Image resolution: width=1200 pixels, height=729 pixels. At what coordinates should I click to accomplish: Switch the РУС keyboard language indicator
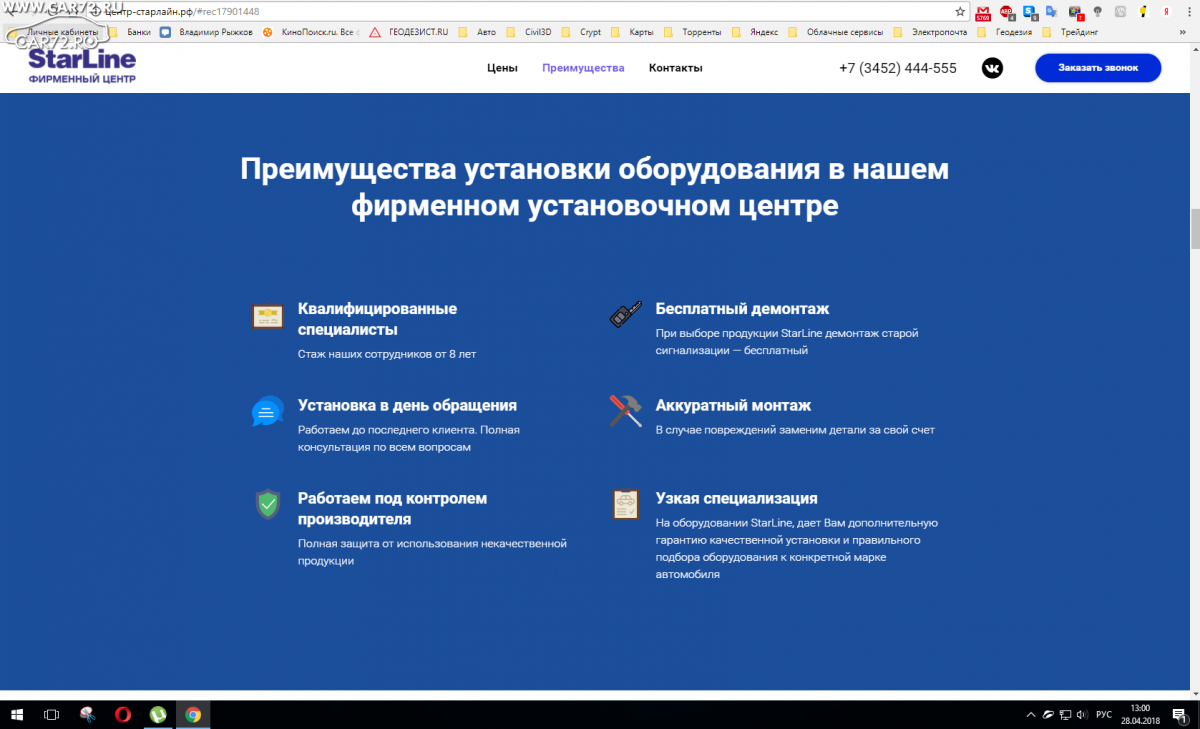(1104, 715)
